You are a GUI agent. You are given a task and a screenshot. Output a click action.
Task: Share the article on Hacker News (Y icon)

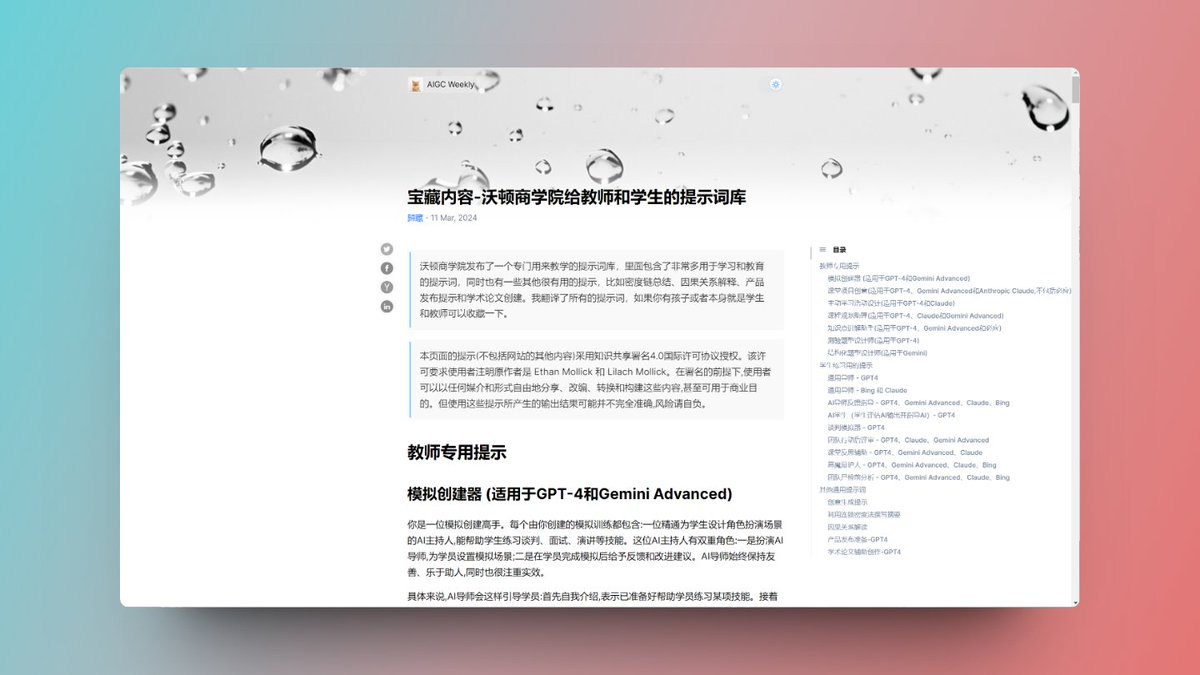(x=387, y=287)
